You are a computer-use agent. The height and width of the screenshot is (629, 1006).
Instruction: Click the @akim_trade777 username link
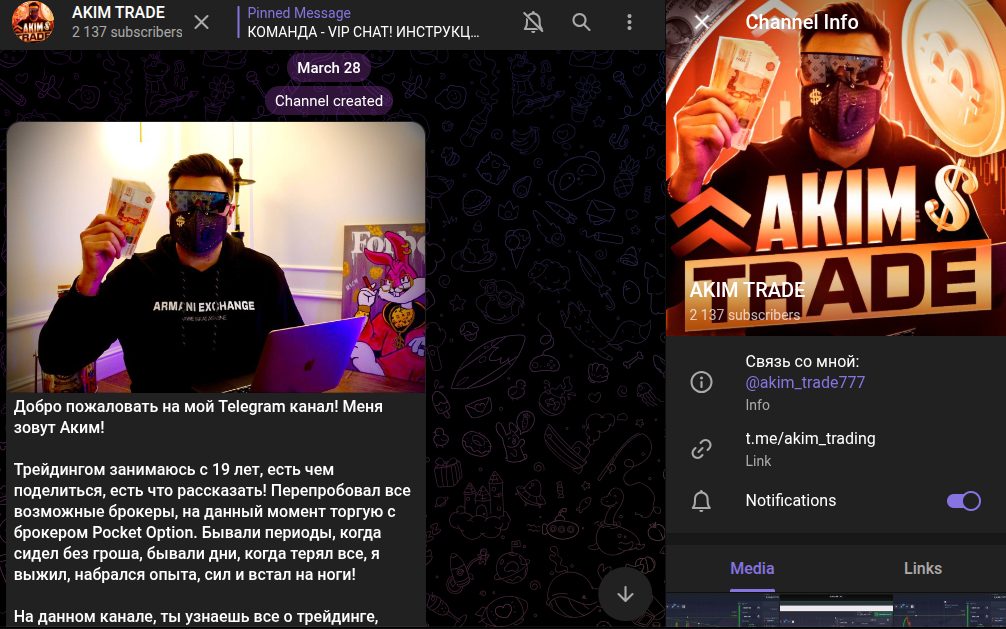(805, 382)
